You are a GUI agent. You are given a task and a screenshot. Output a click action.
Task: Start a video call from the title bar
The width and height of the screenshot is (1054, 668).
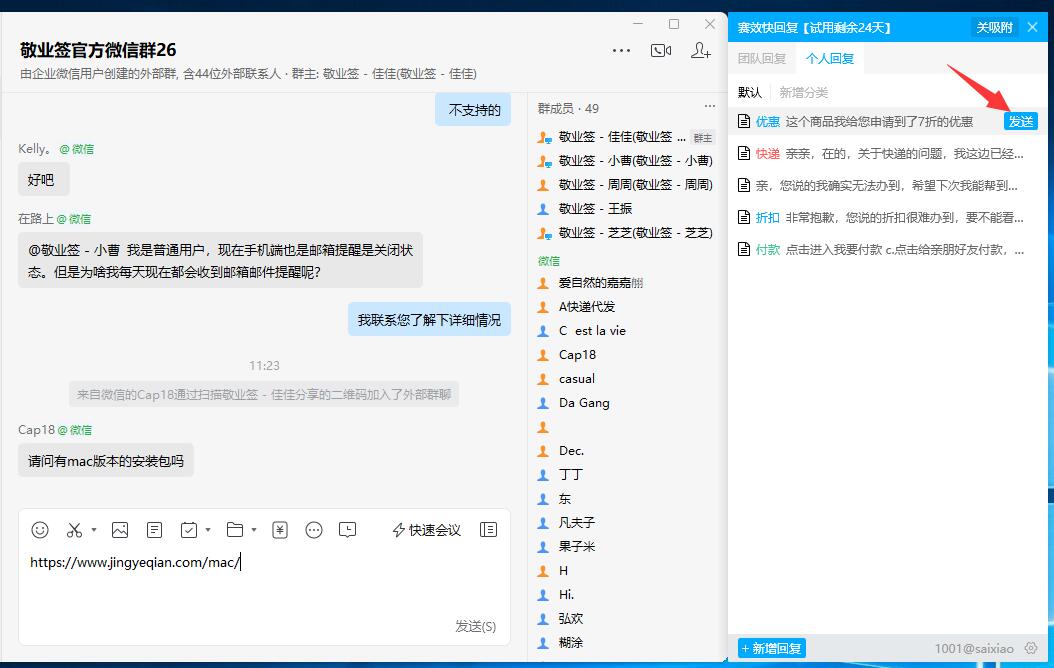(x=661, y=50)
